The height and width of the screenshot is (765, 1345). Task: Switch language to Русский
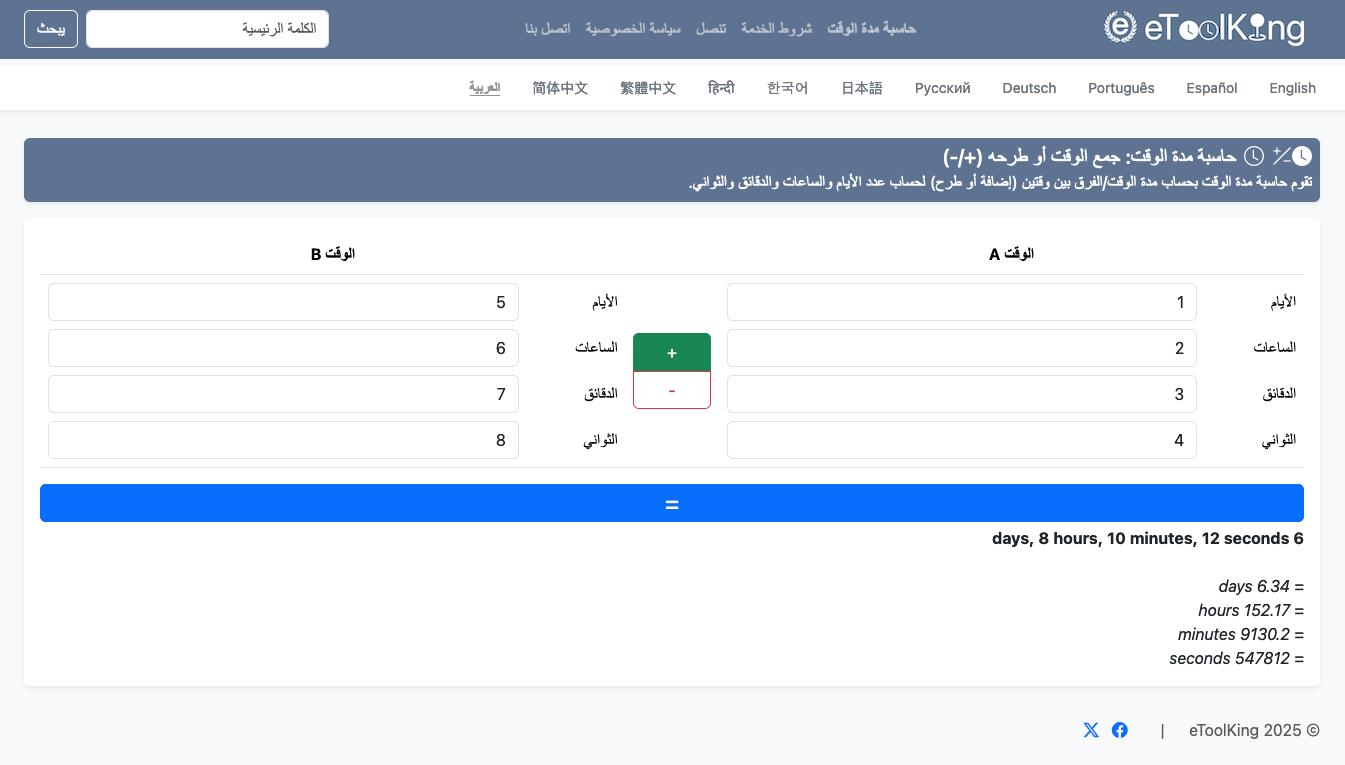tap(942, 88)
